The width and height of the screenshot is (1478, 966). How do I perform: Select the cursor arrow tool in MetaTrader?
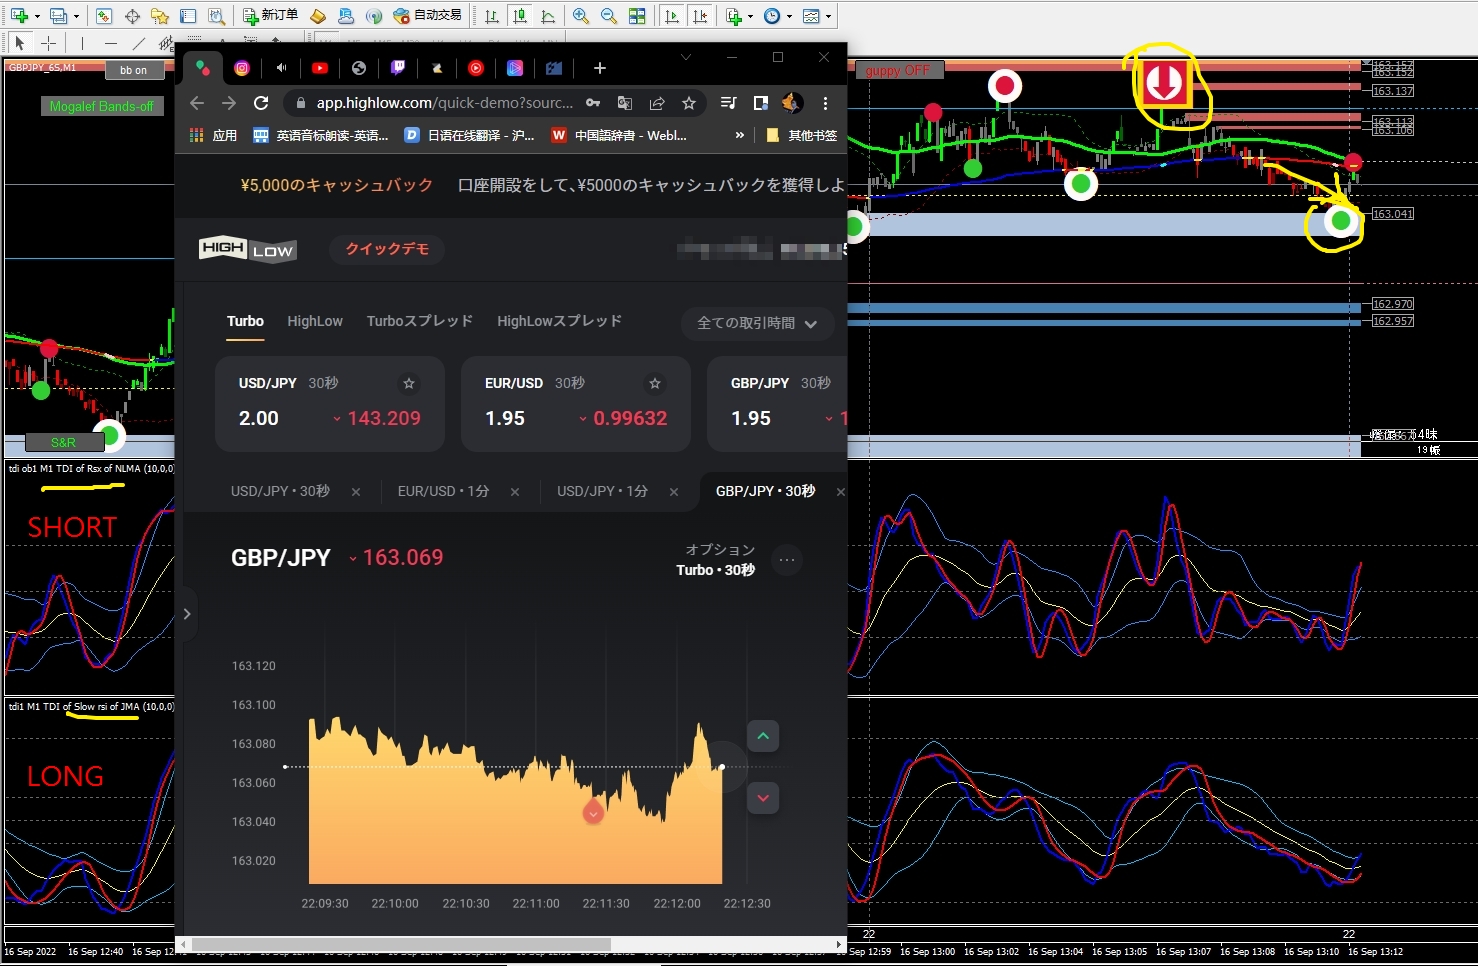click(20, 43)
